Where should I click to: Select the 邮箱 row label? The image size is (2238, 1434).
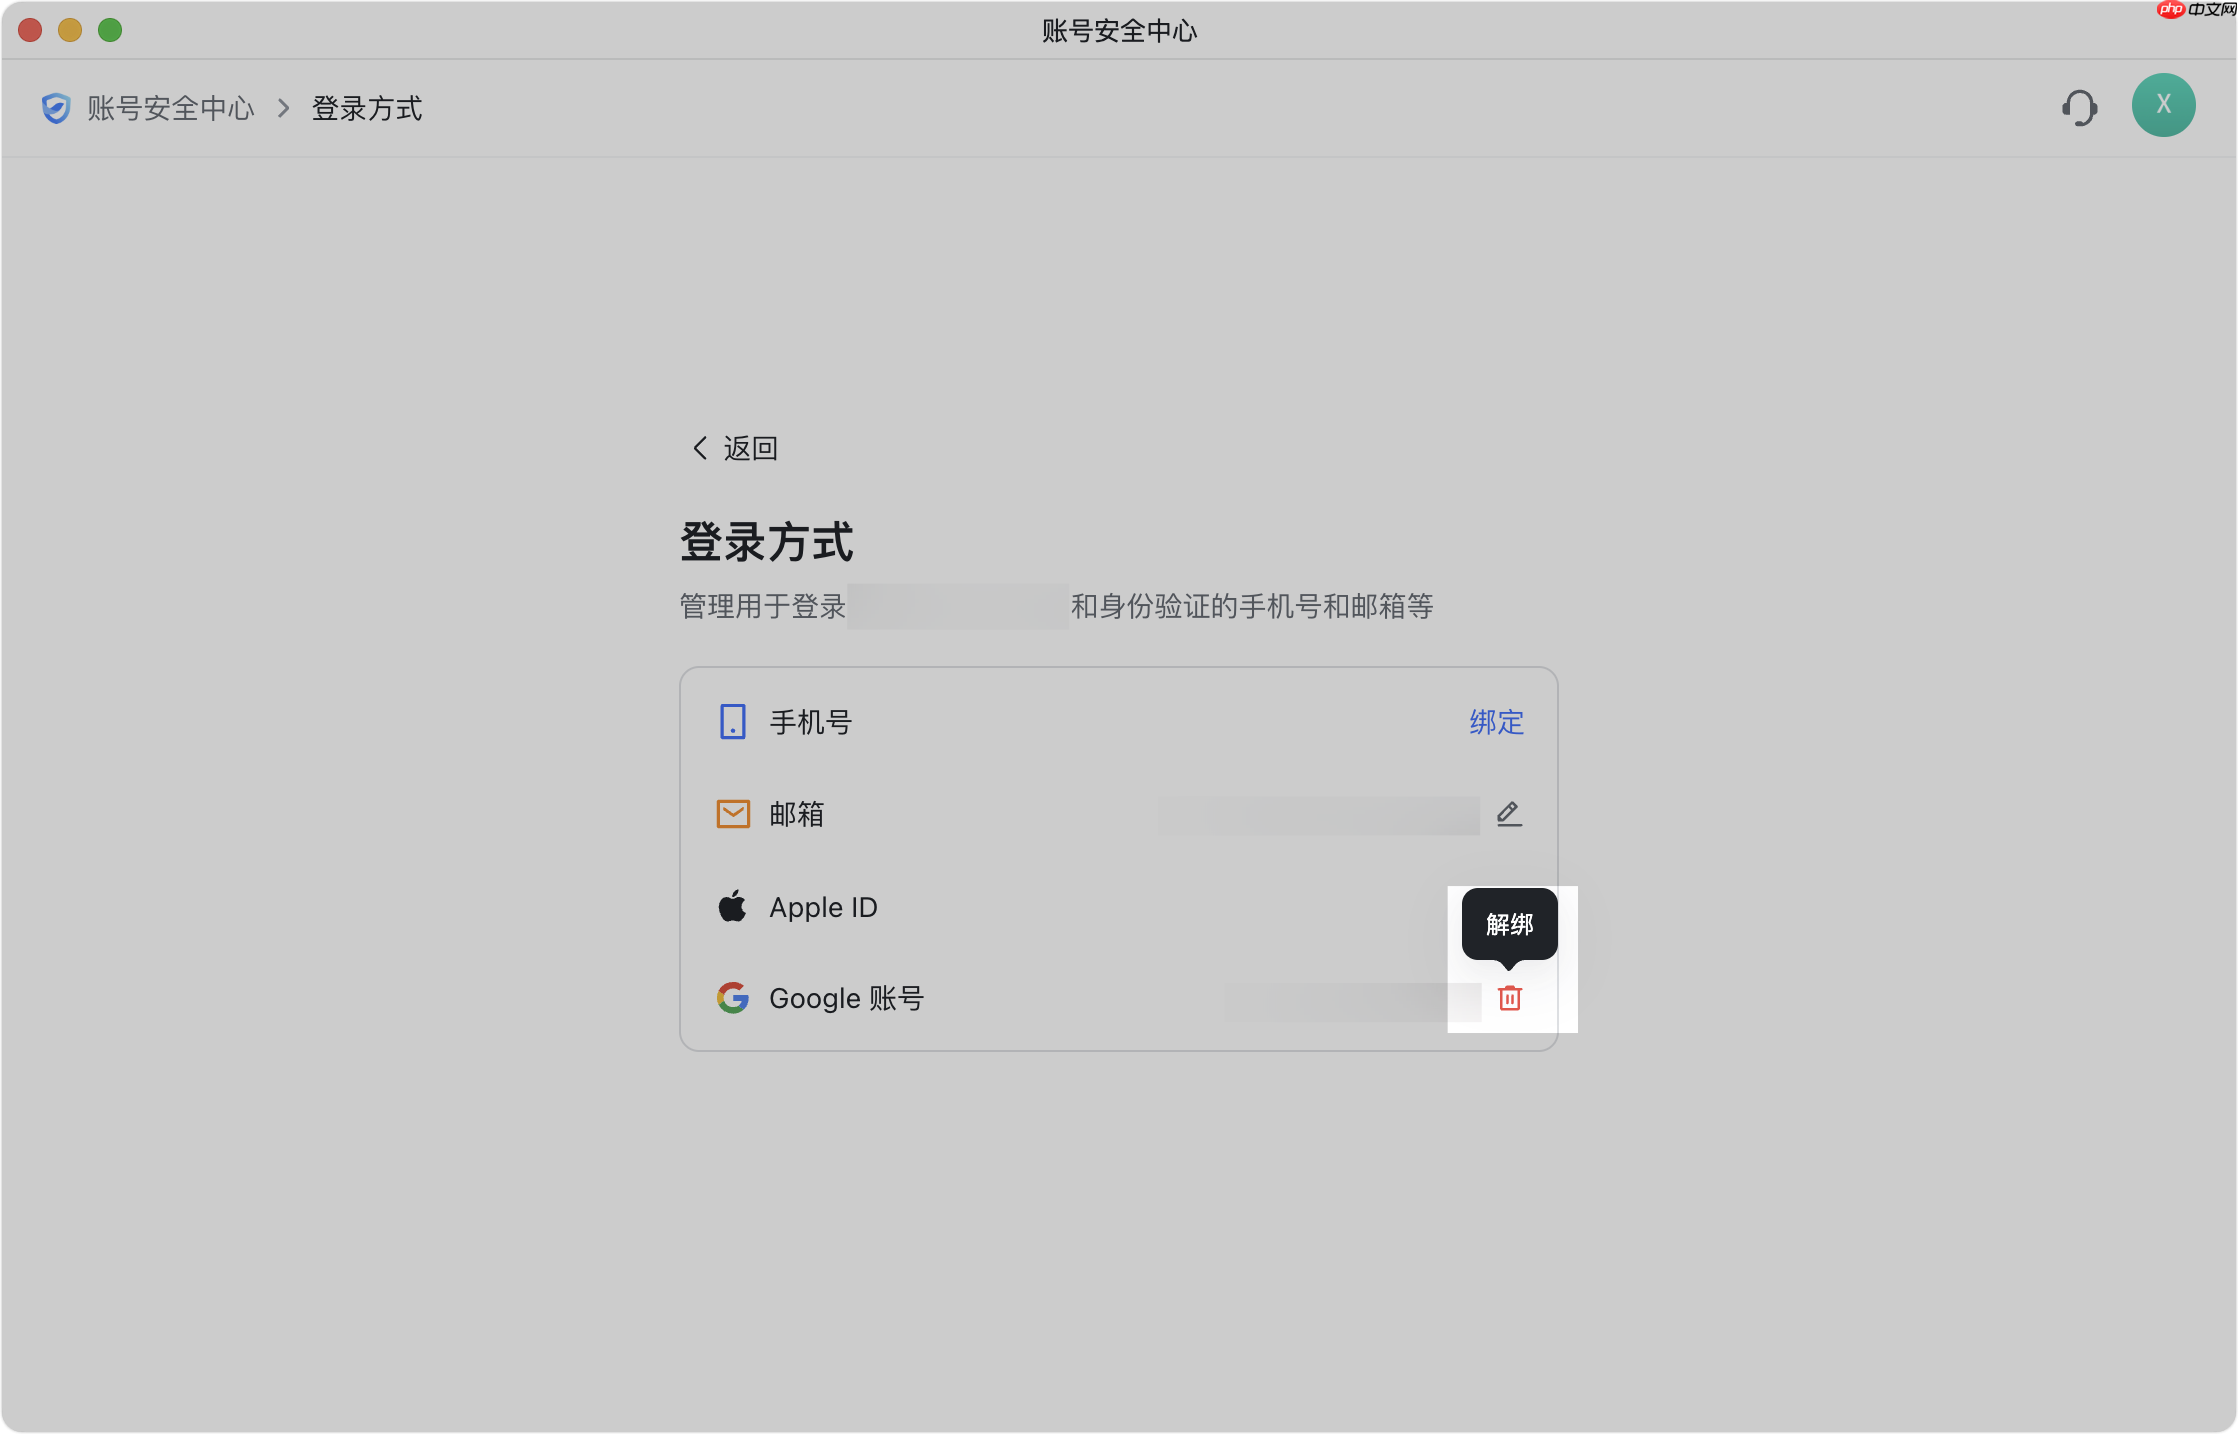pyautogui.click(x=797, y=814)
